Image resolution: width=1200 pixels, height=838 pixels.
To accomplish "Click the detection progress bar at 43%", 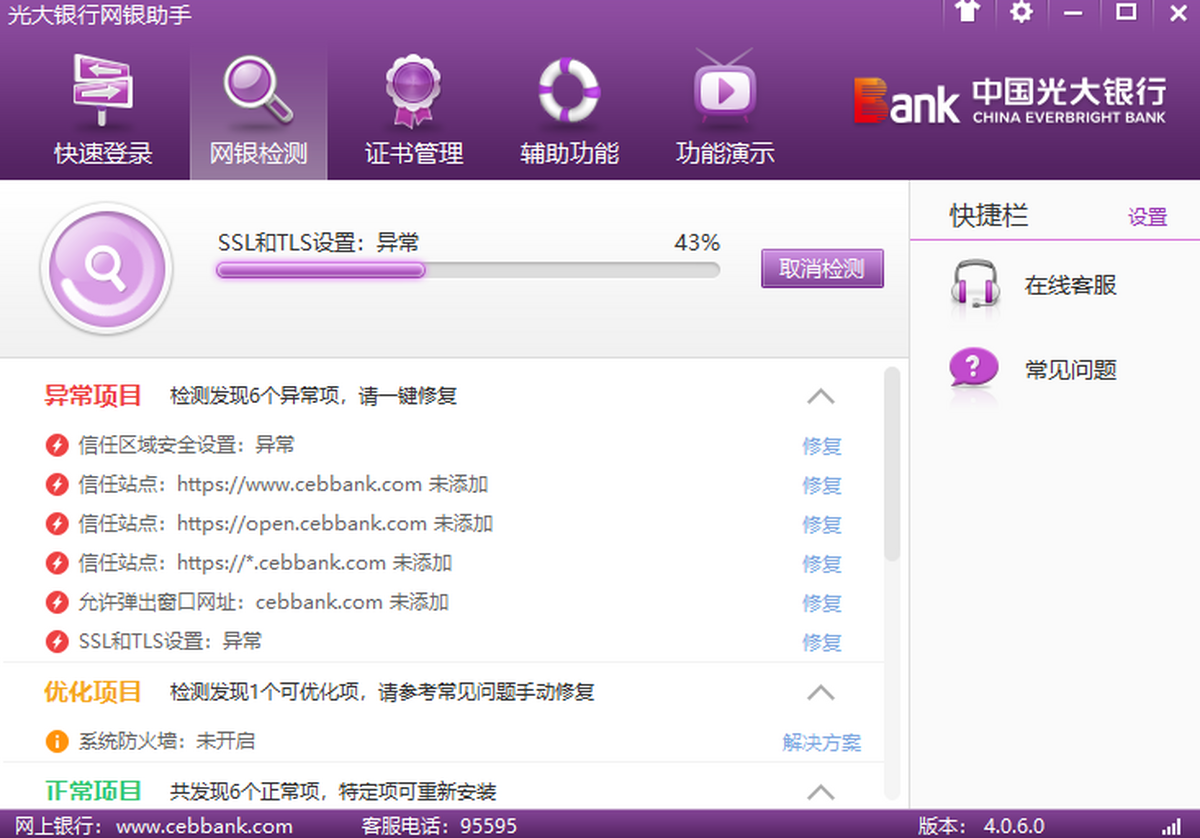I will tap(468, 269).
